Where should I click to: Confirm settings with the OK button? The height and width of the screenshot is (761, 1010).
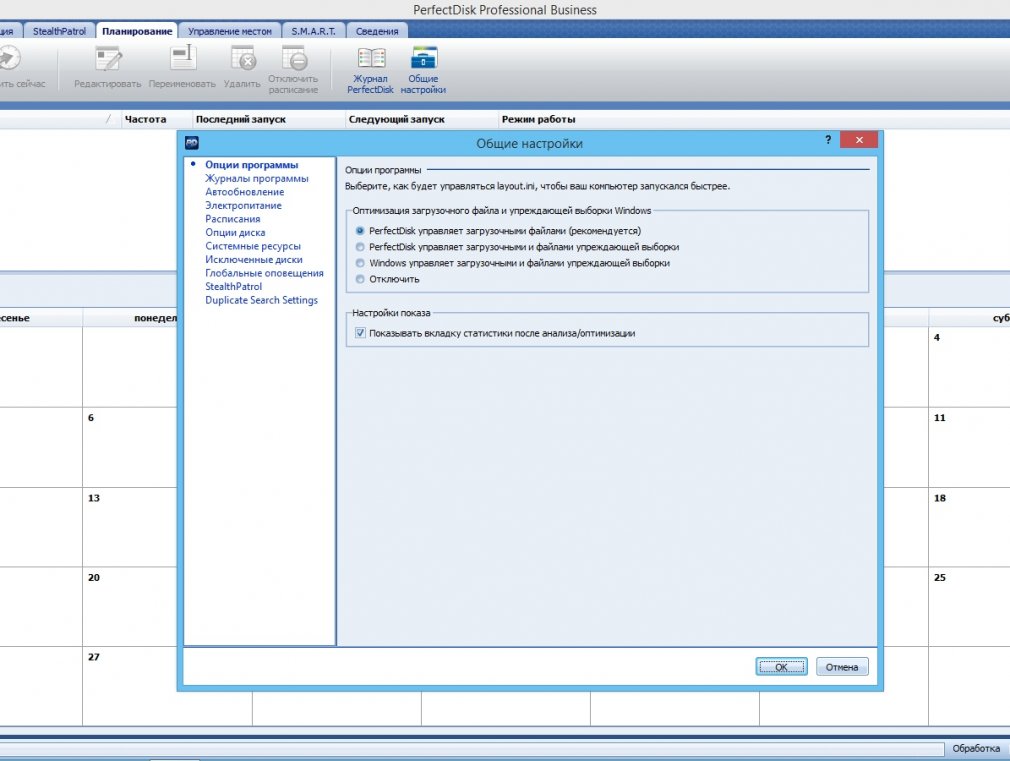[x=781, y=667]
